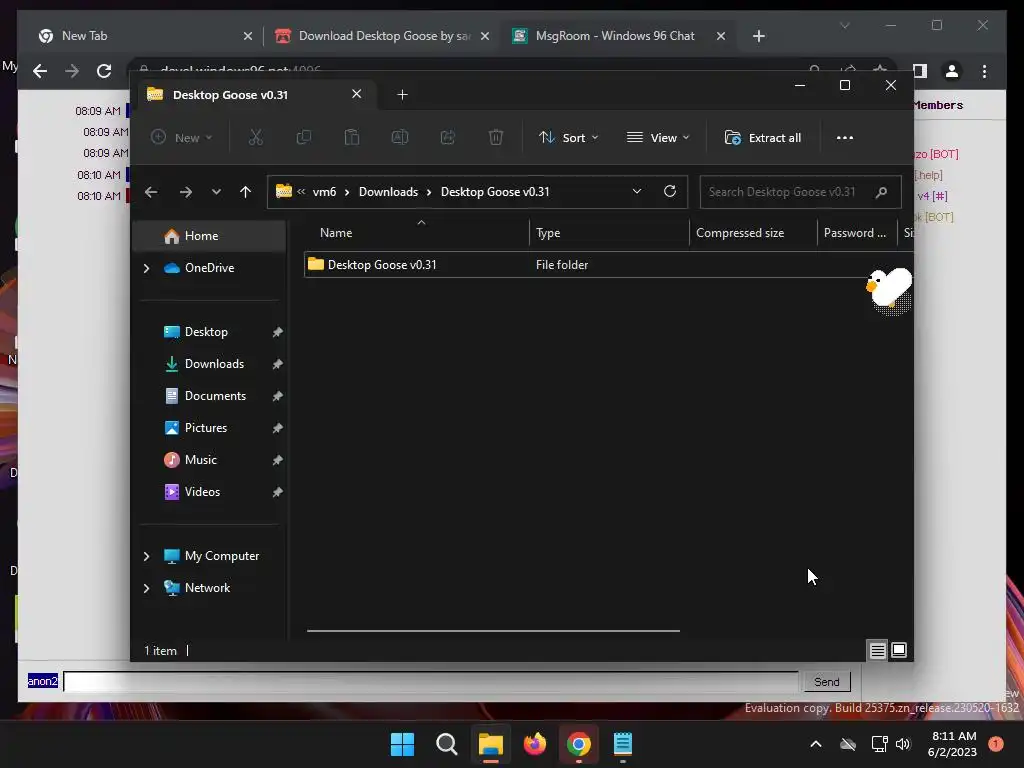Viewport: 1024px width, 768px height.
Task: Click Downloads in the address breadcrumb
Action: click(388, 191)
